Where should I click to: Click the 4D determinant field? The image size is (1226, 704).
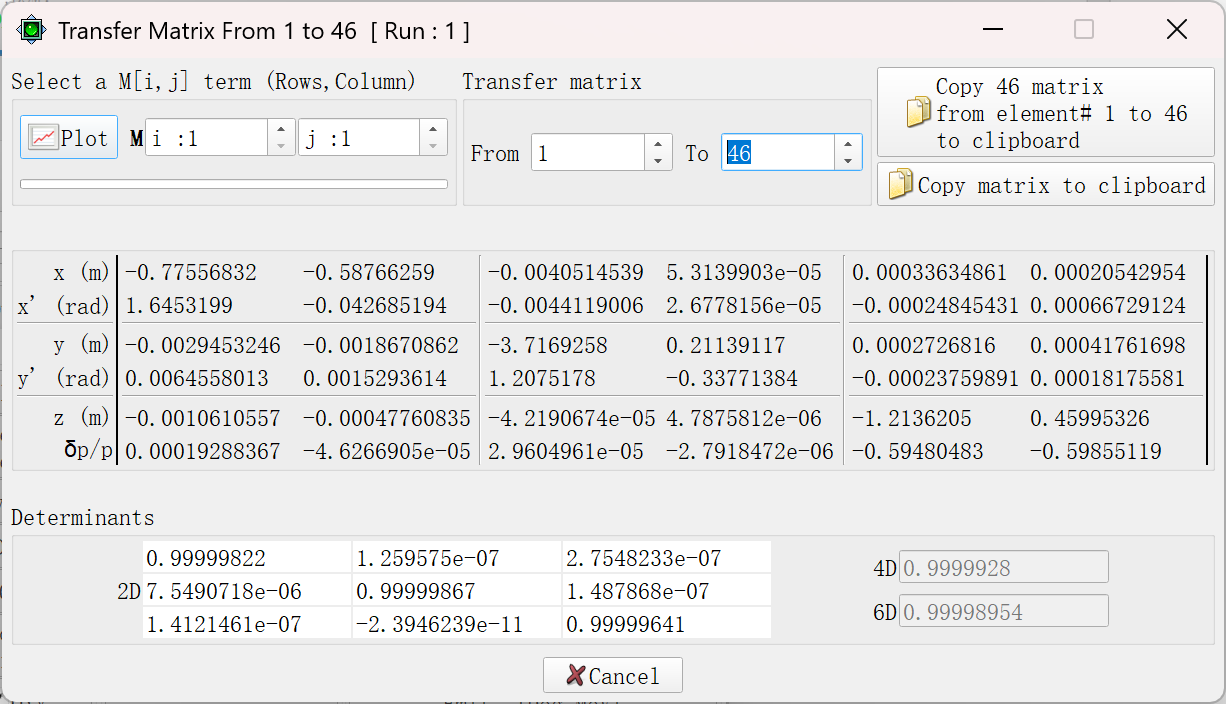1004,567
